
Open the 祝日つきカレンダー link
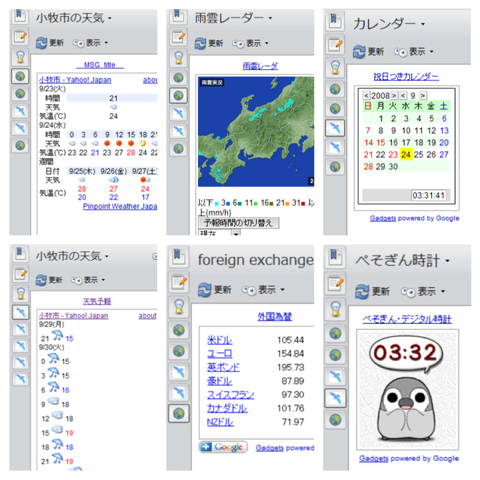406,77
